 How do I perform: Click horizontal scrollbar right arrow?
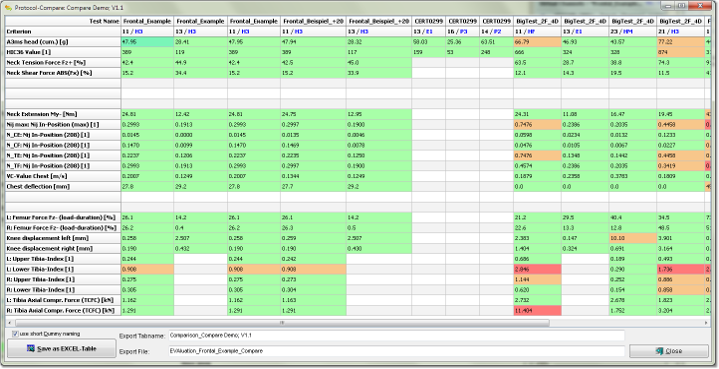pos(706,323)
